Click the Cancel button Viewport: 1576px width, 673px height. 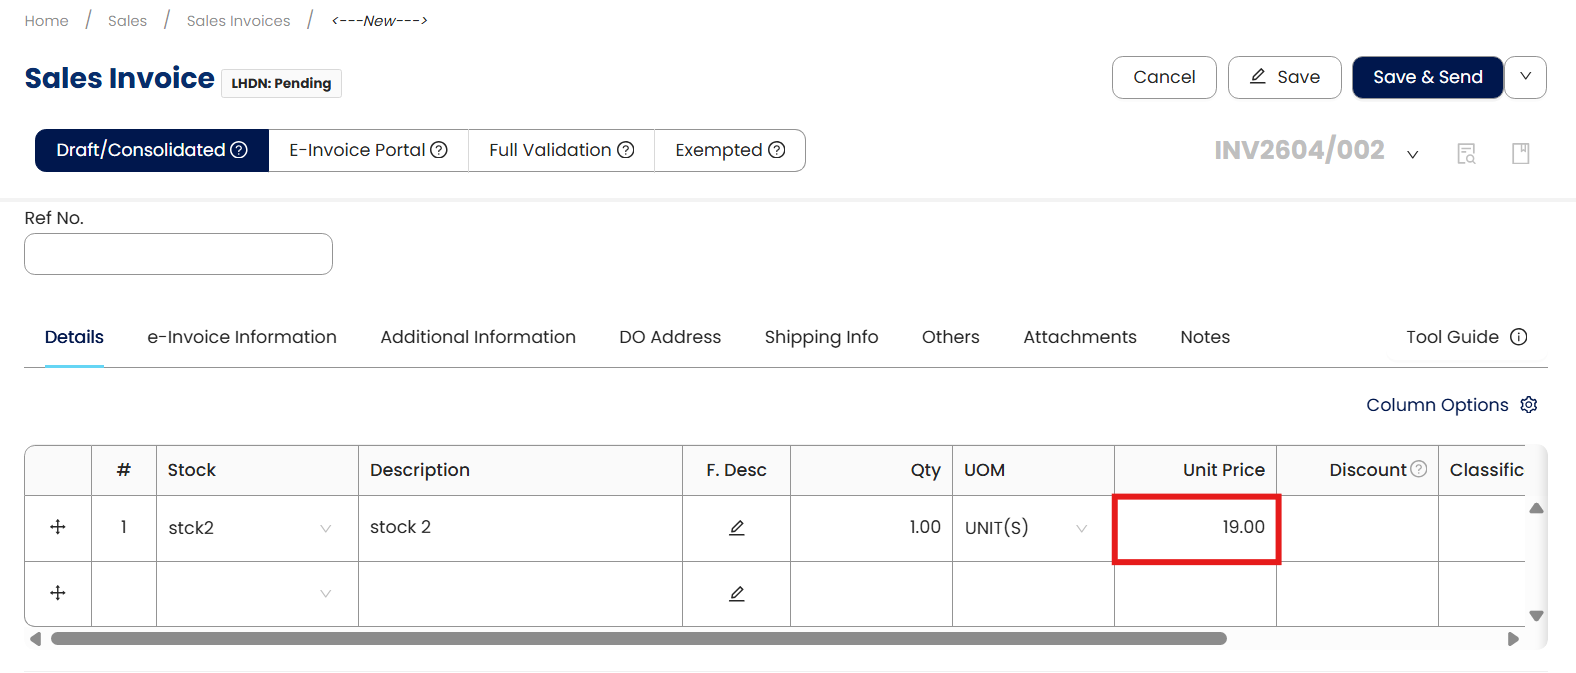[x=1164, y=77]
